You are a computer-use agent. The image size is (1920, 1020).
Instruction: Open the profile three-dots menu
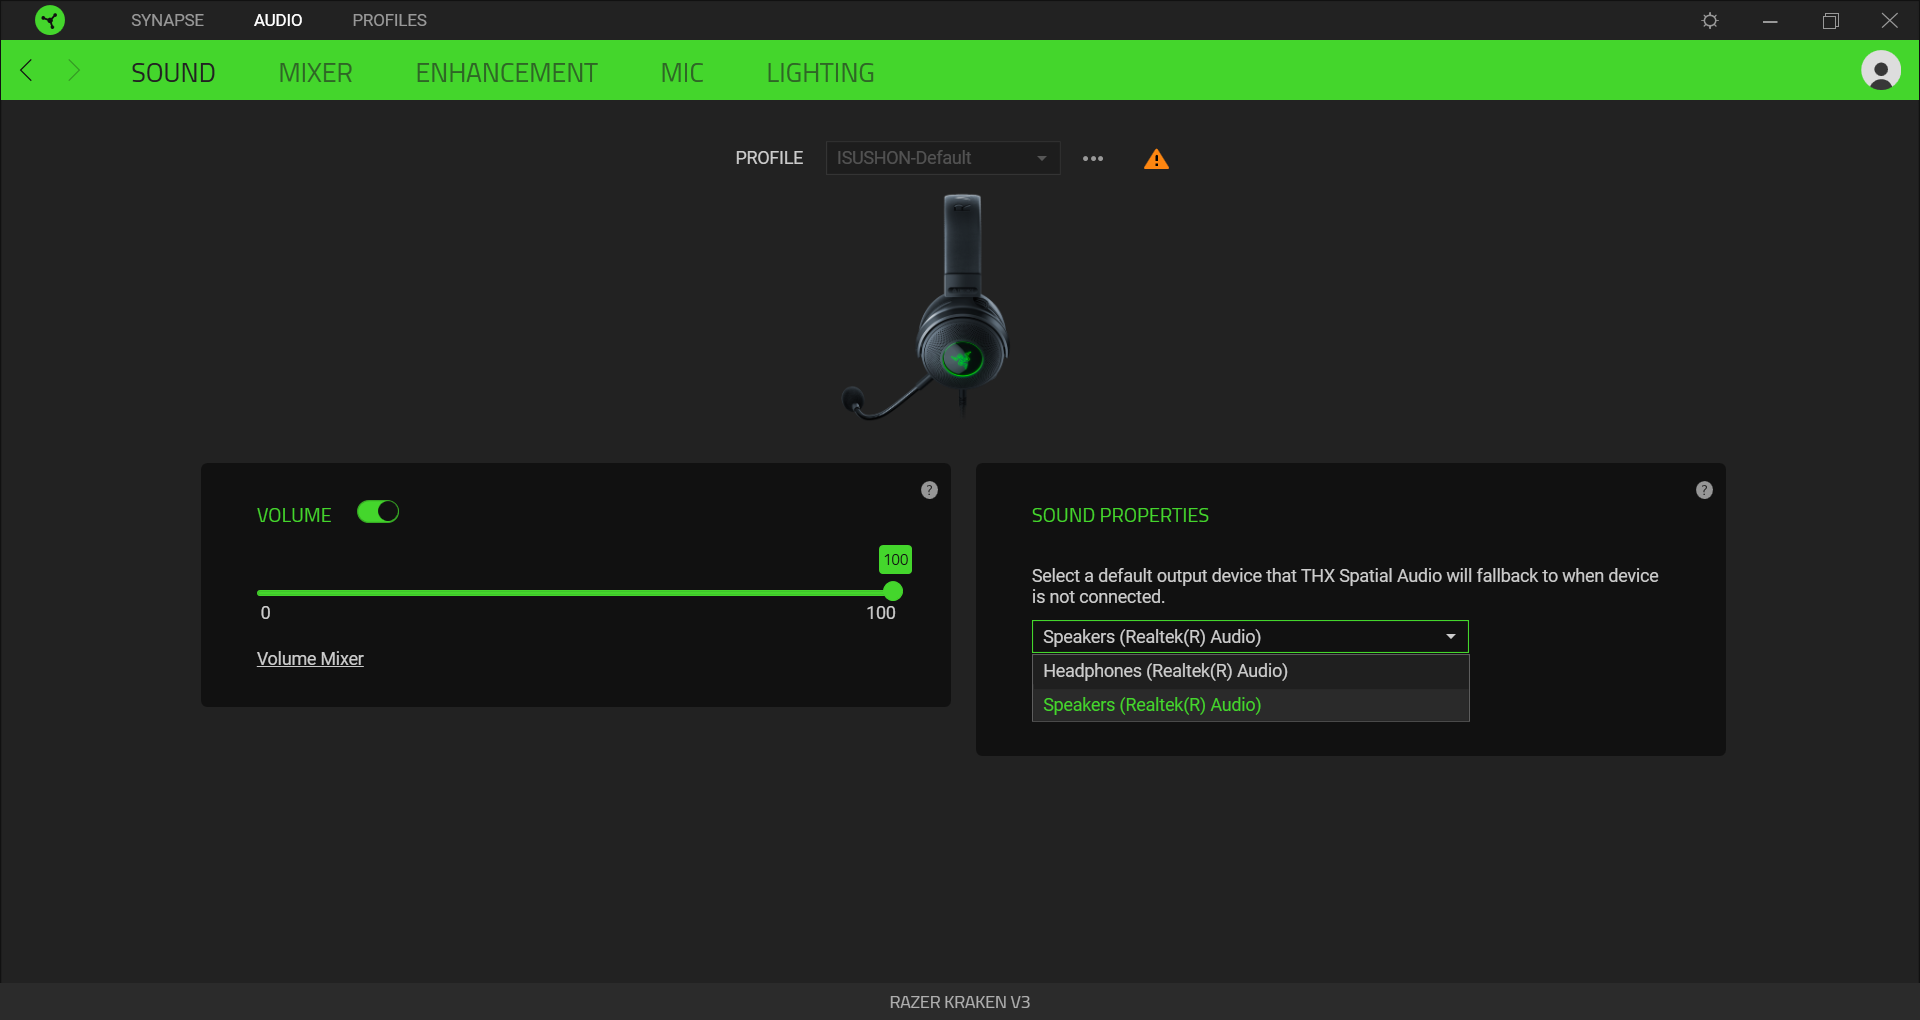[1093, 158]
